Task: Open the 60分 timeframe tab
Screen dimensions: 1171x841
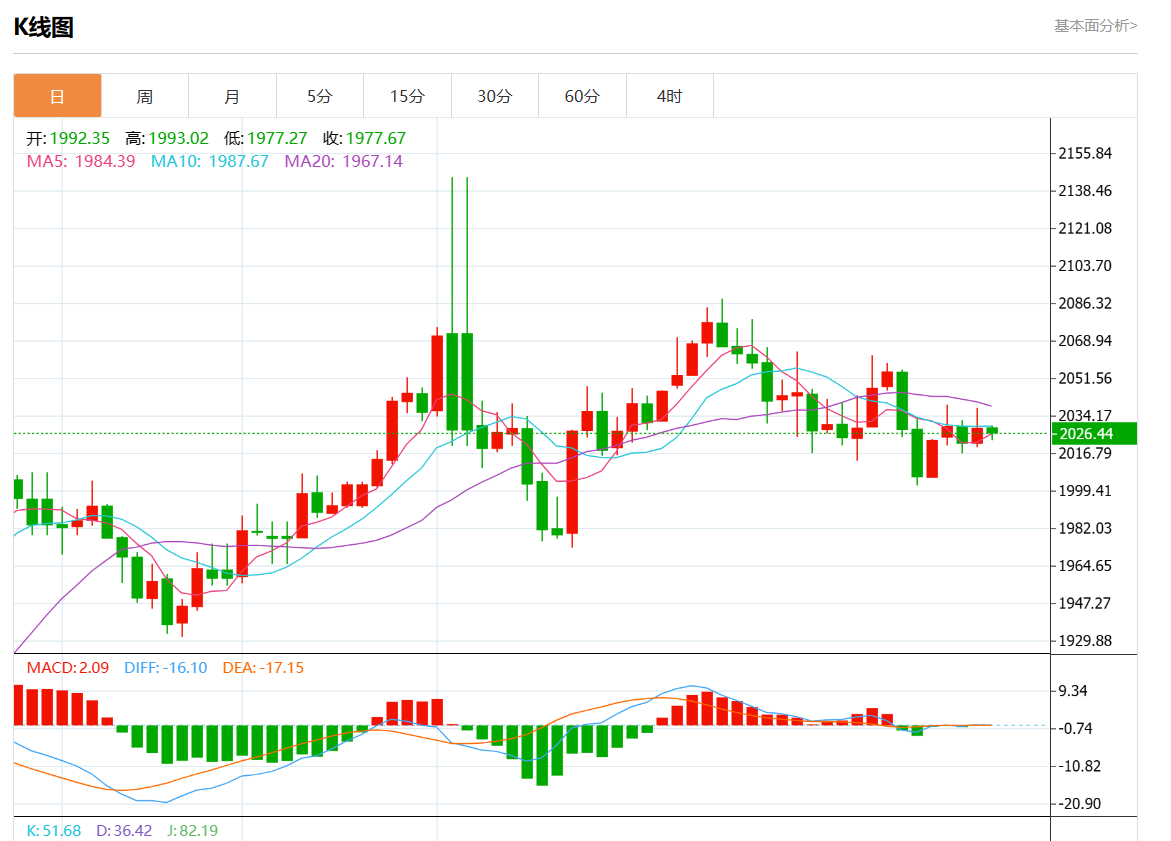Action: 582,96
